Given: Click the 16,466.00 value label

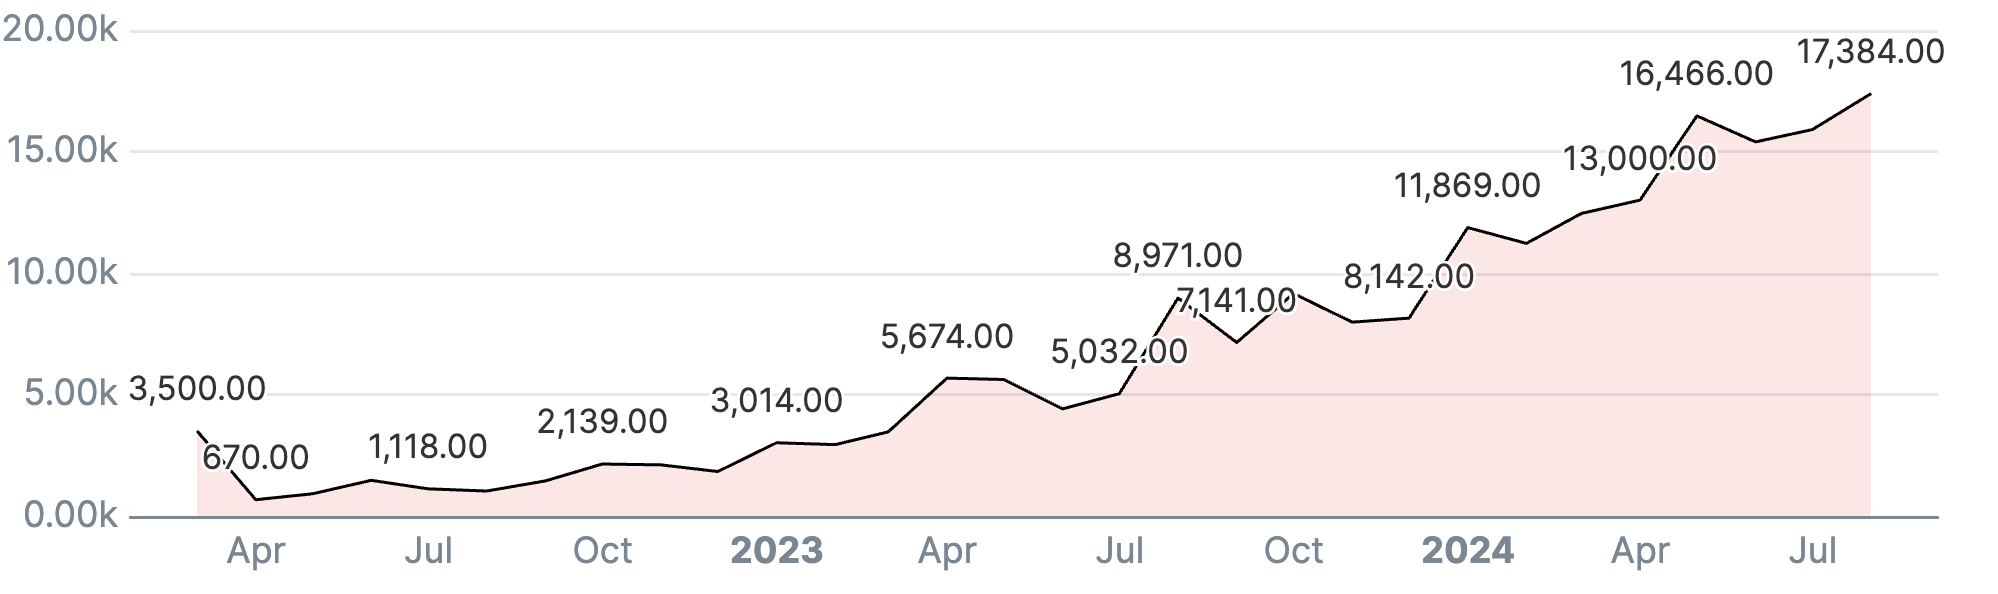Looking at the screenshot, I should (x=1696, y=74).
